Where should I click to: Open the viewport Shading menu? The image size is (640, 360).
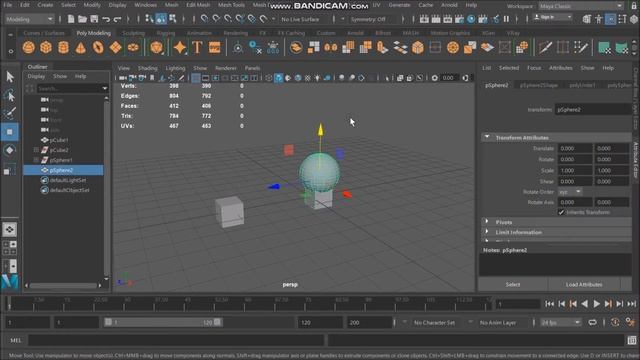(x=147, y=68)
